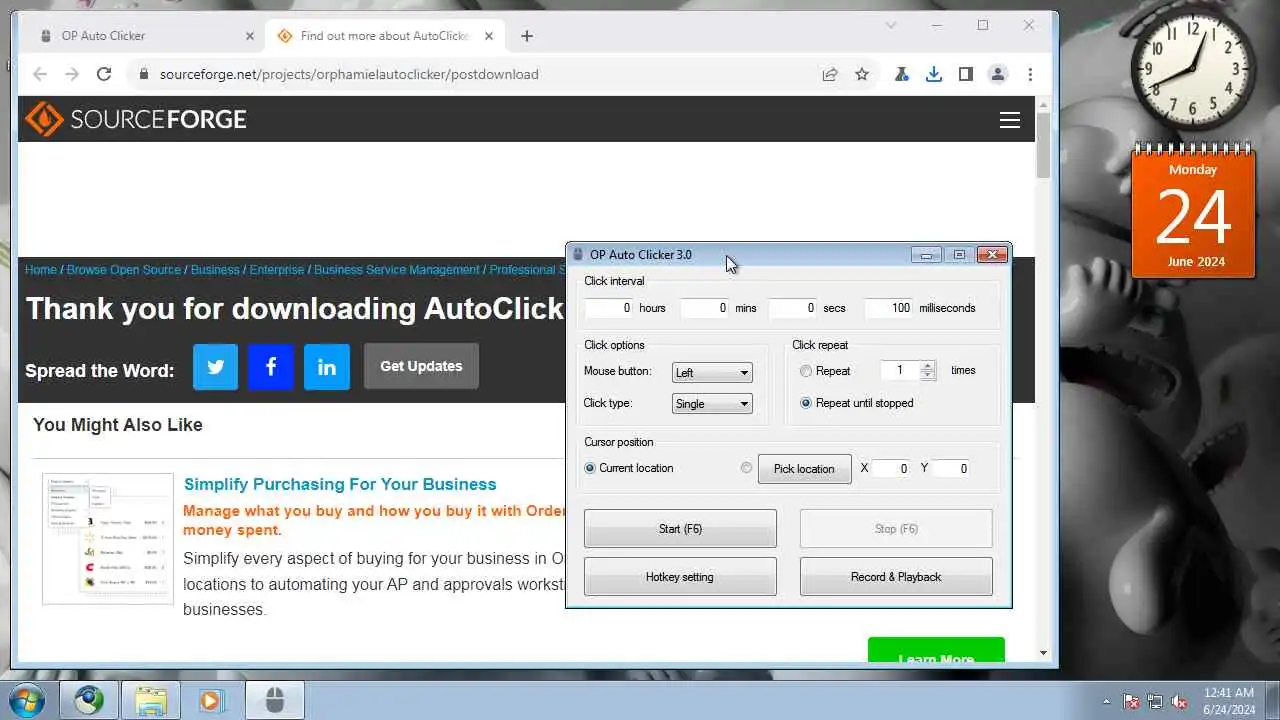Click the mins input field
1280x720 pixels.
pyautogui.click(x=705, y=308)
